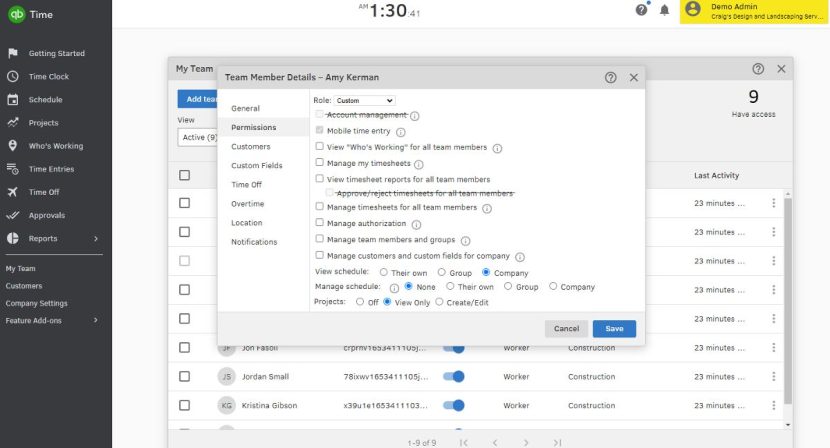Check Manage team members and groups
Screen dimensions: 830x448
pyautogui.click(x=320, y=239)
